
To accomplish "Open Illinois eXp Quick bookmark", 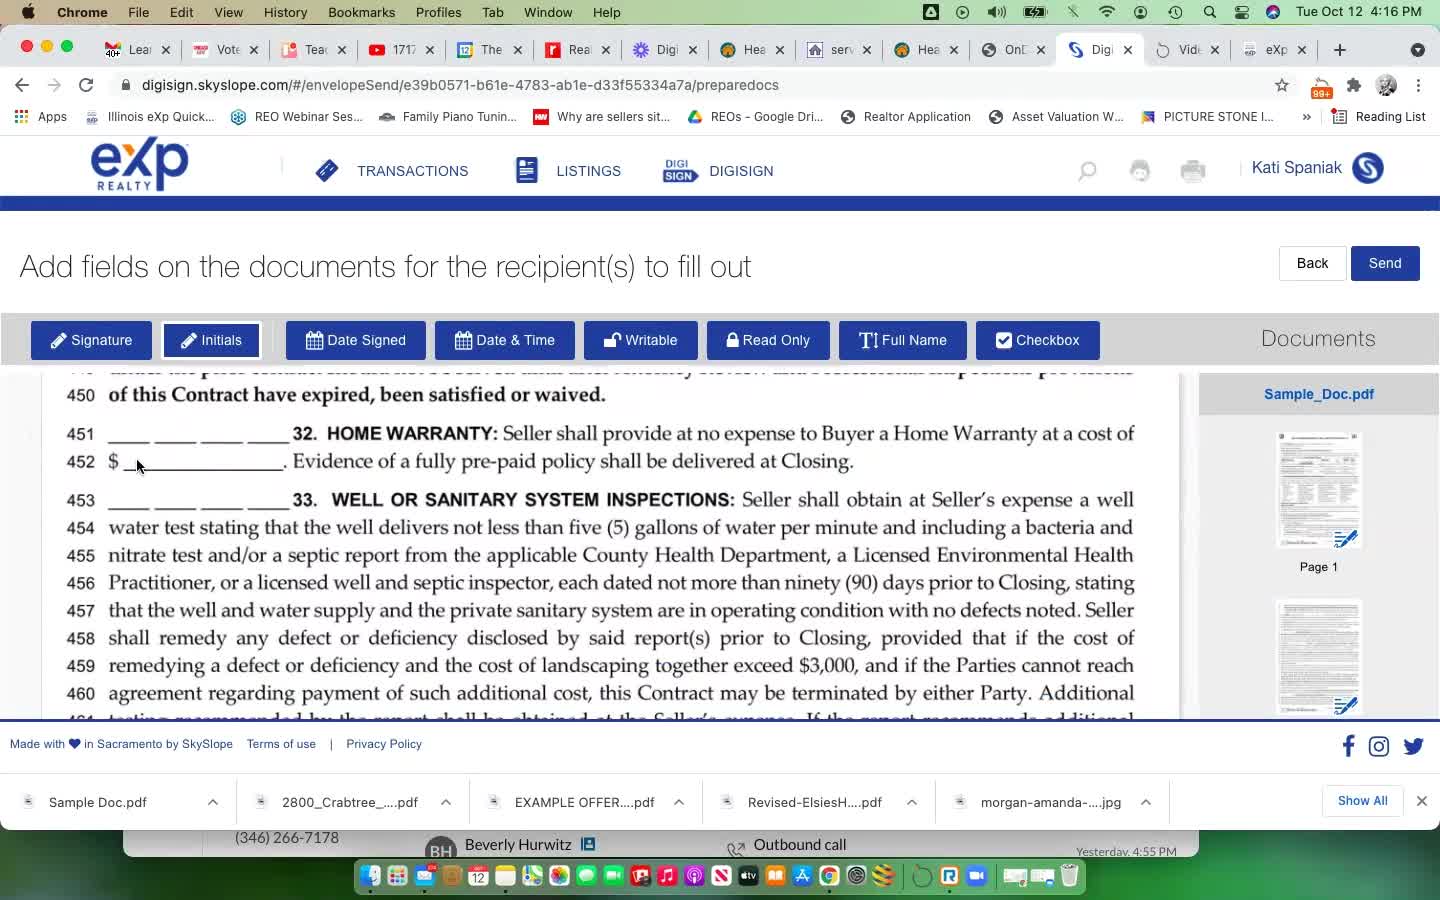I will (x=149, y=117).
